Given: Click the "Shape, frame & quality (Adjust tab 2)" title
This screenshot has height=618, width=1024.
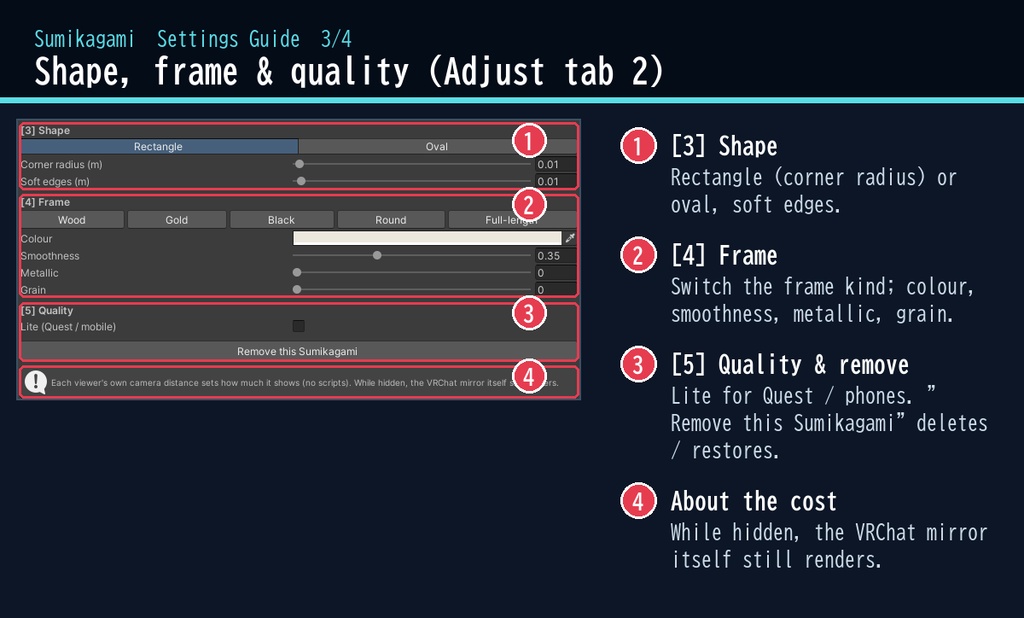Looking at the screenshot, I should pos(349,71).
